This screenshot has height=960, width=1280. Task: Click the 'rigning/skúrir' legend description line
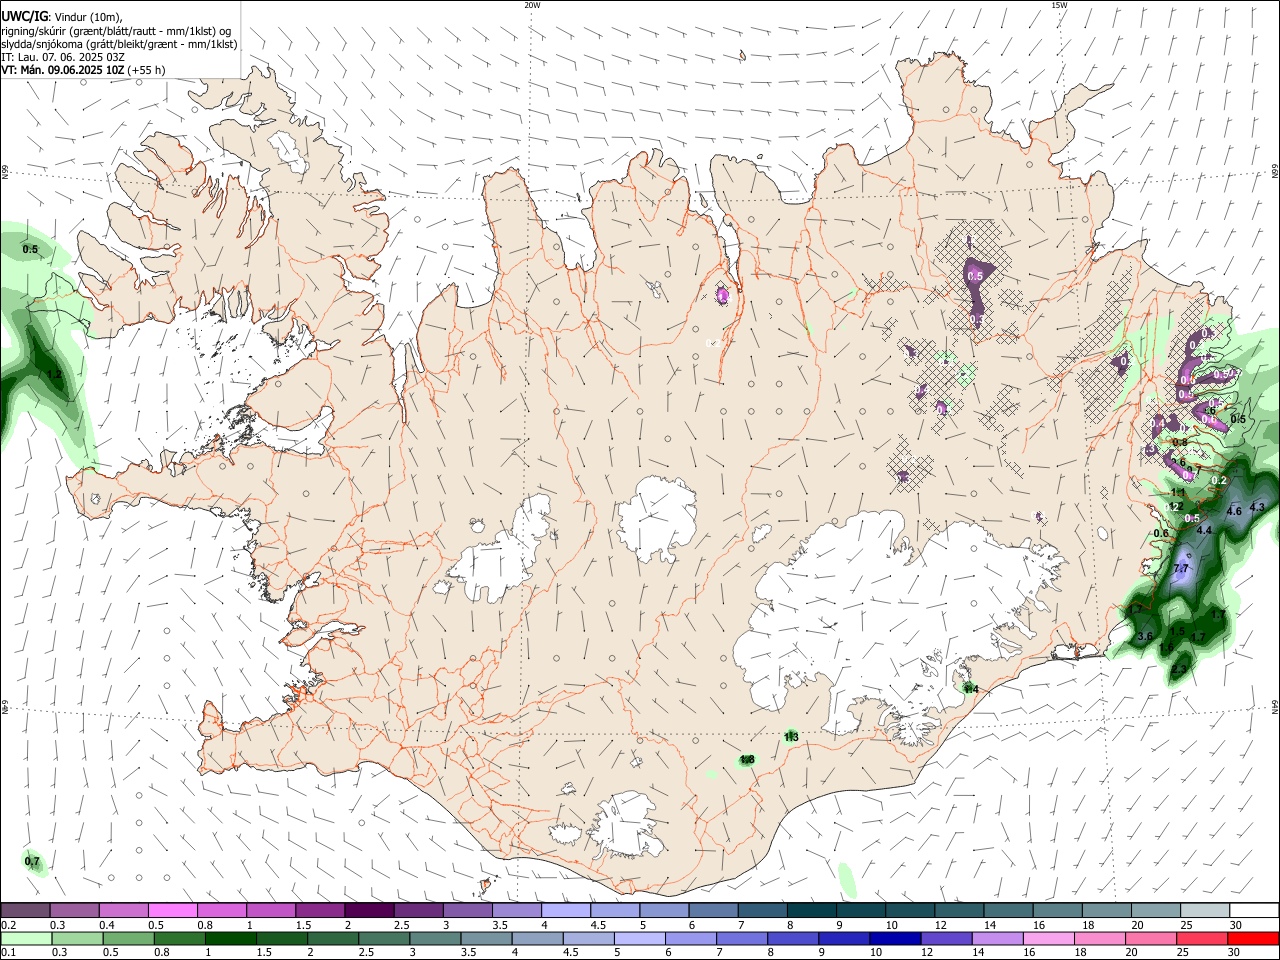(116, 31)
